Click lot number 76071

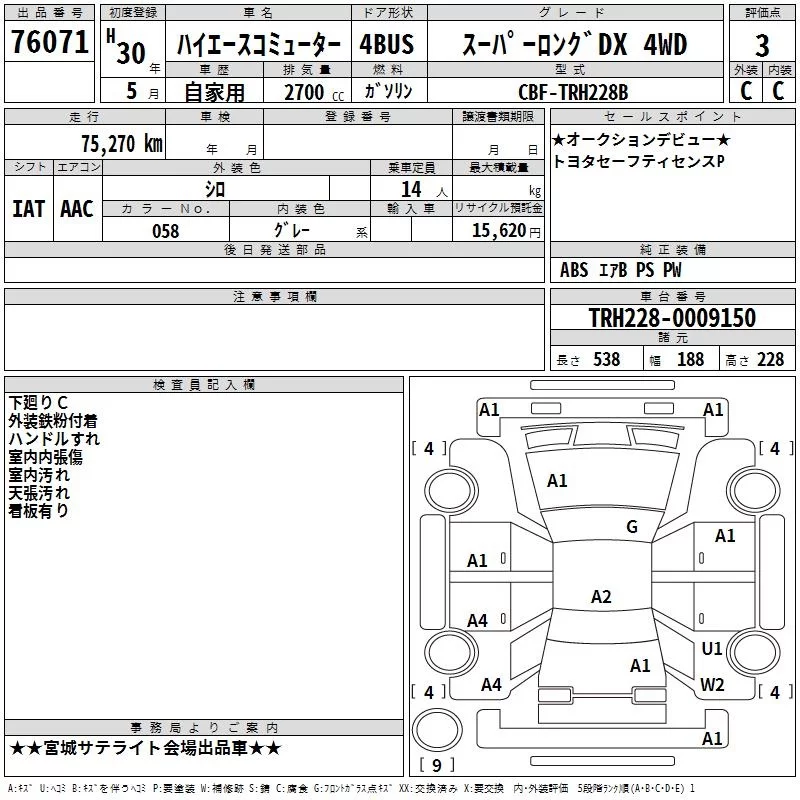coord(49,42)
